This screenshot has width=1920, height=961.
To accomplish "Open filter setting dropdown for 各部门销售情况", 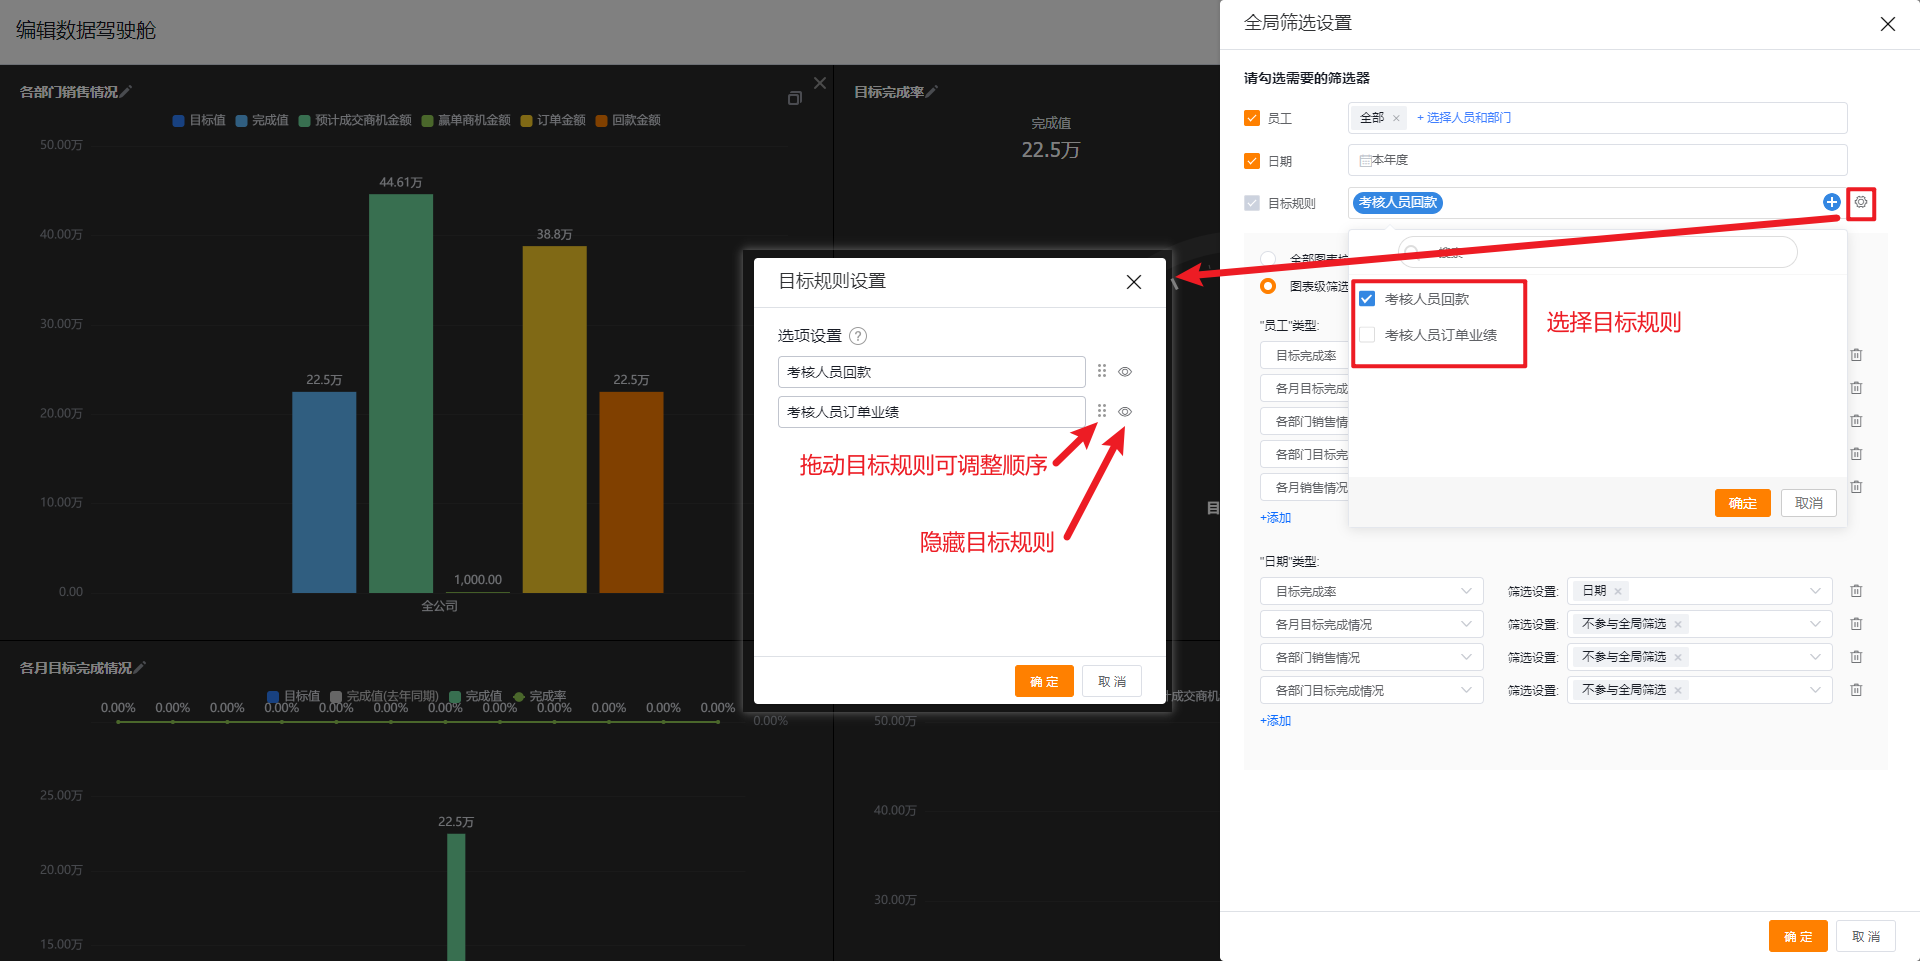I will click(x=1699, y=657).
